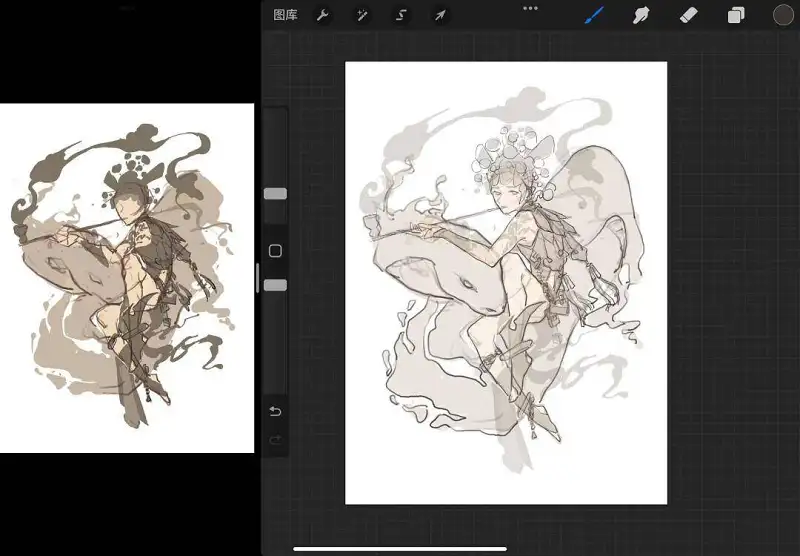This screenshot has height=556, width=800.
Task: Select the Smudge finger tool
Action: point(641,15)
